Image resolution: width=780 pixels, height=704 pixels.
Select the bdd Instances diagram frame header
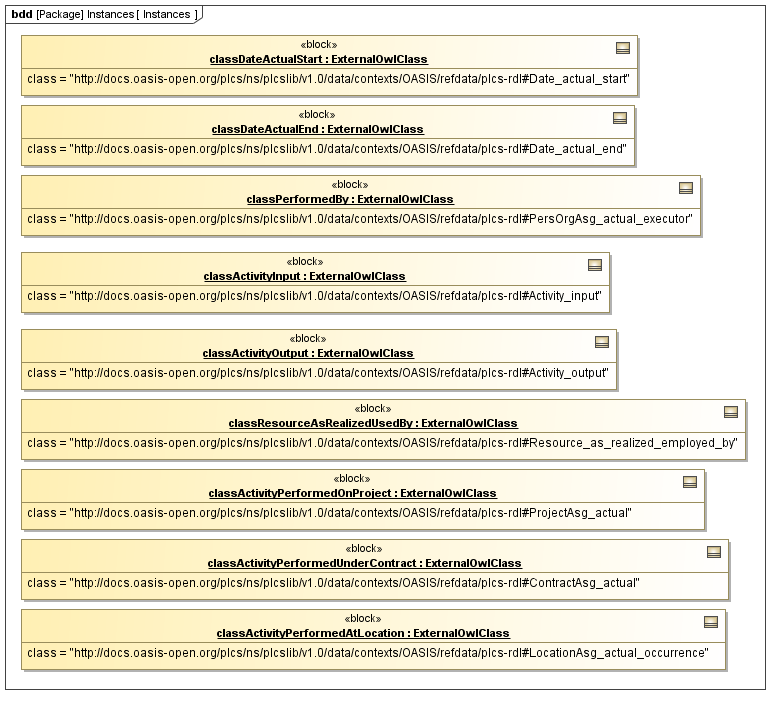click(x=102, y=15)
